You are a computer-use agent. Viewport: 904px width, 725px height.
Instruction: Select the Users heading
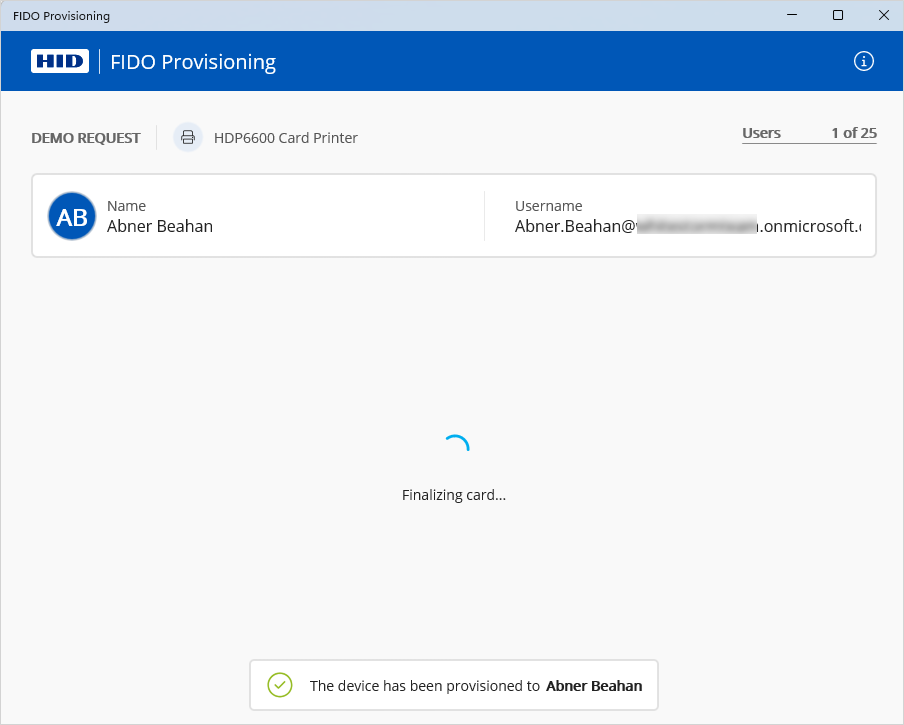(x=761, y=133)
